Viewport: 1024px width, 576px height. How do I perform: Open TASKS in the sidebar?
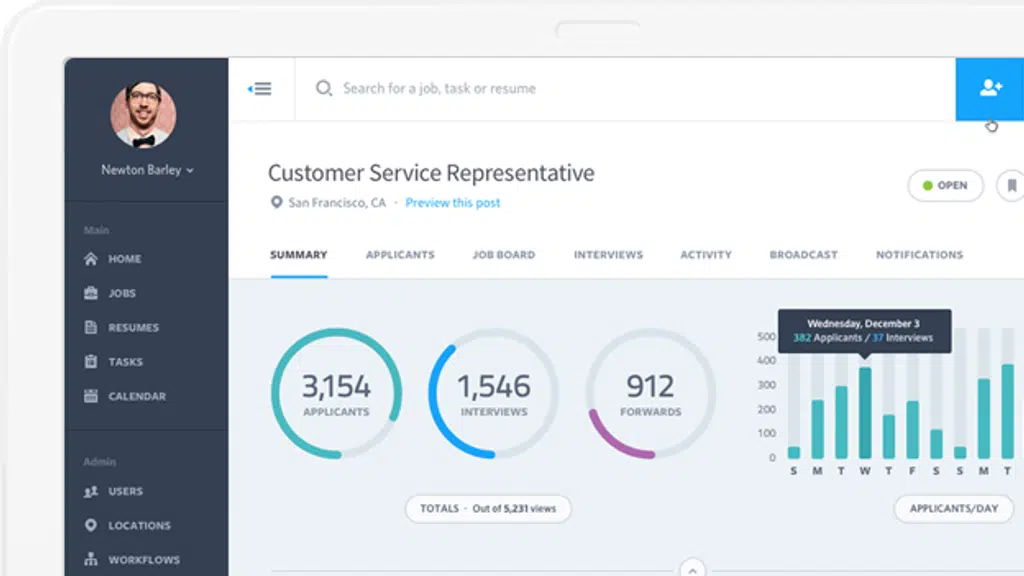pyautogui.click(x=125, y=362)
